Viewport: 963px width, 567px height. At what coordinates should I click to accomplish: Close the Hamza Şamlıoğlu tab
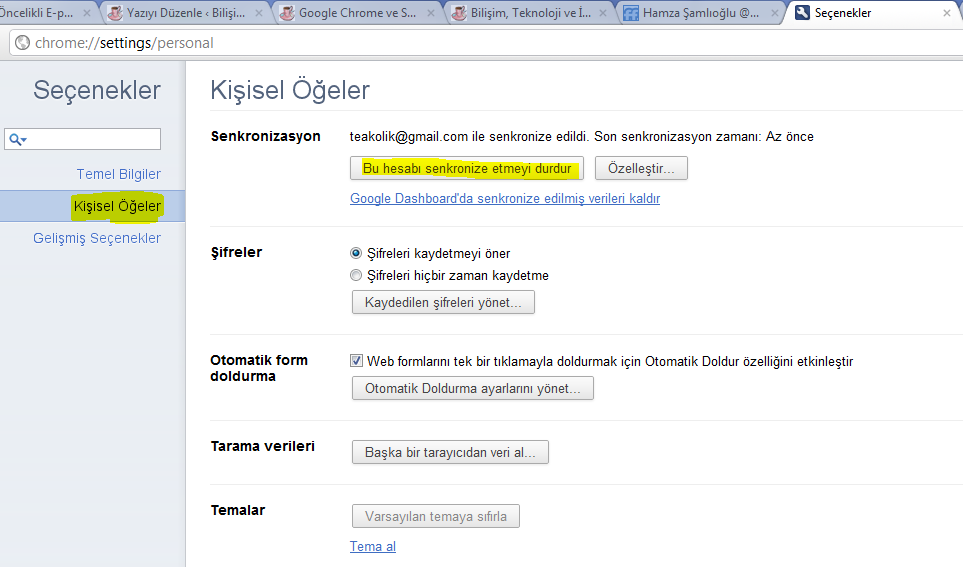[x=774, y=13]
